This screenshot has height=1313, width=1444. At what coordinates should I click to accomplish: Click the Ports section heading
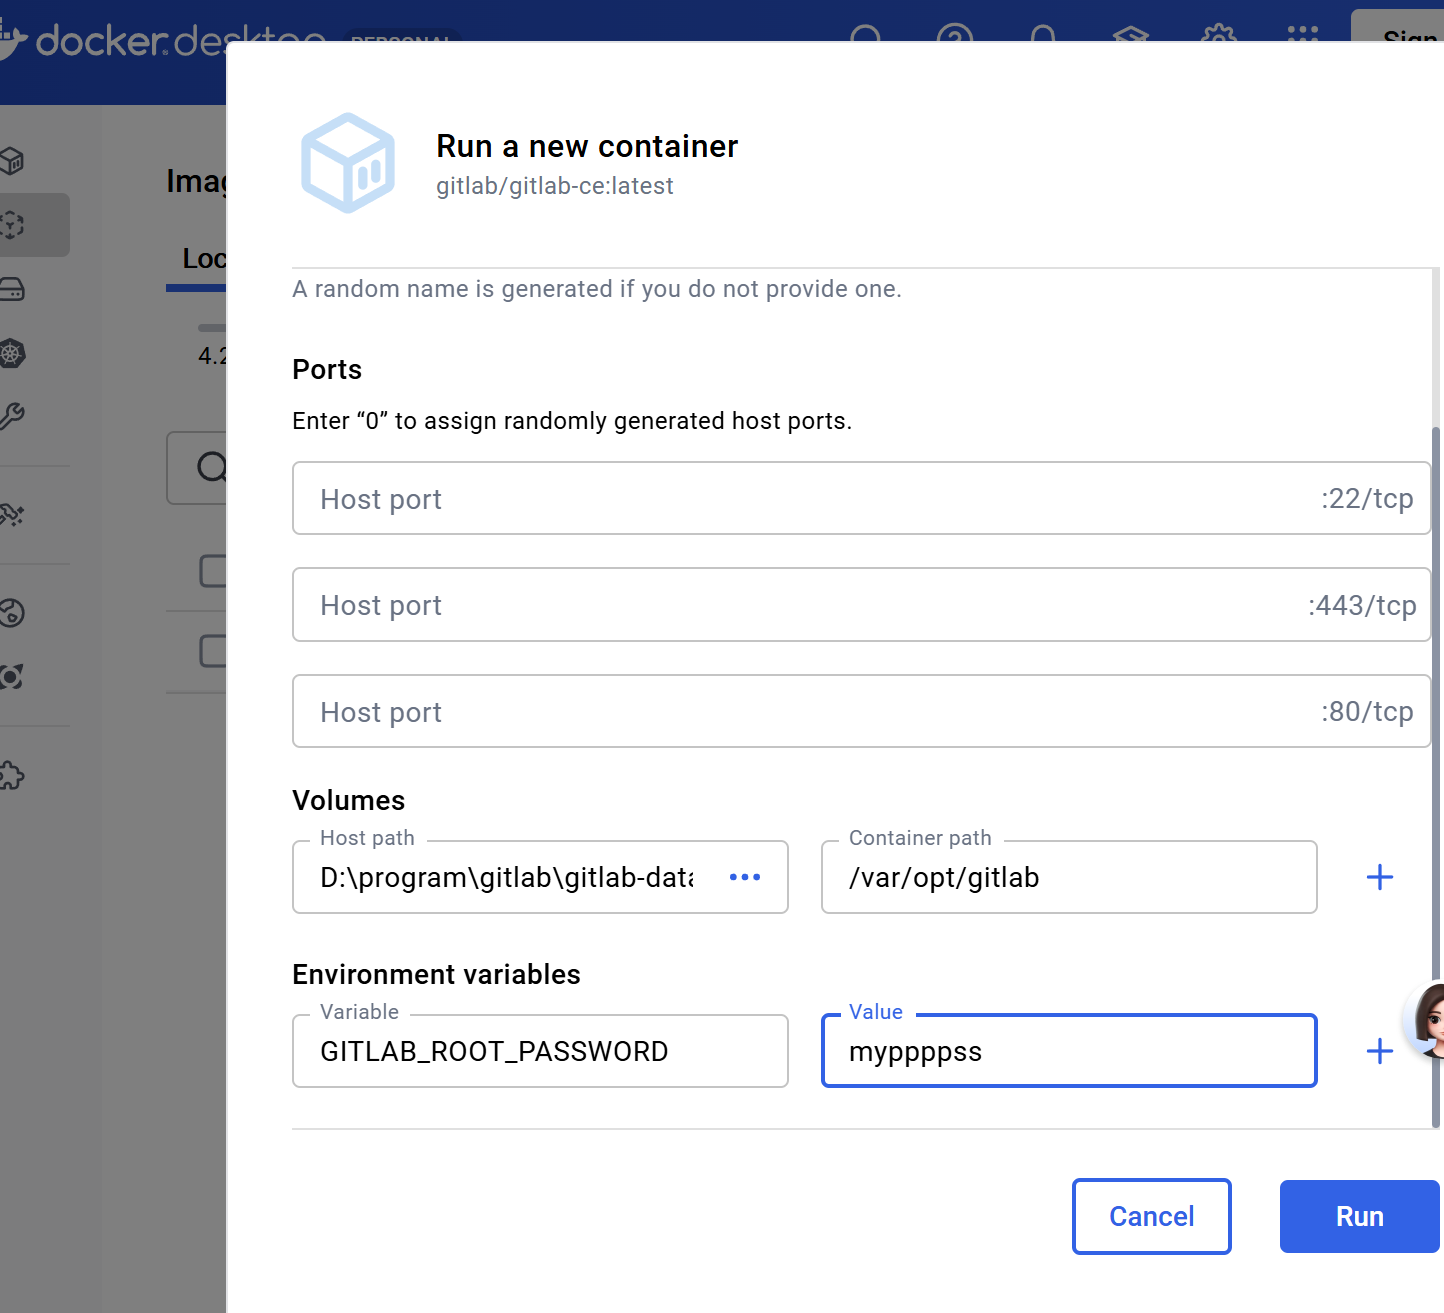327,370
